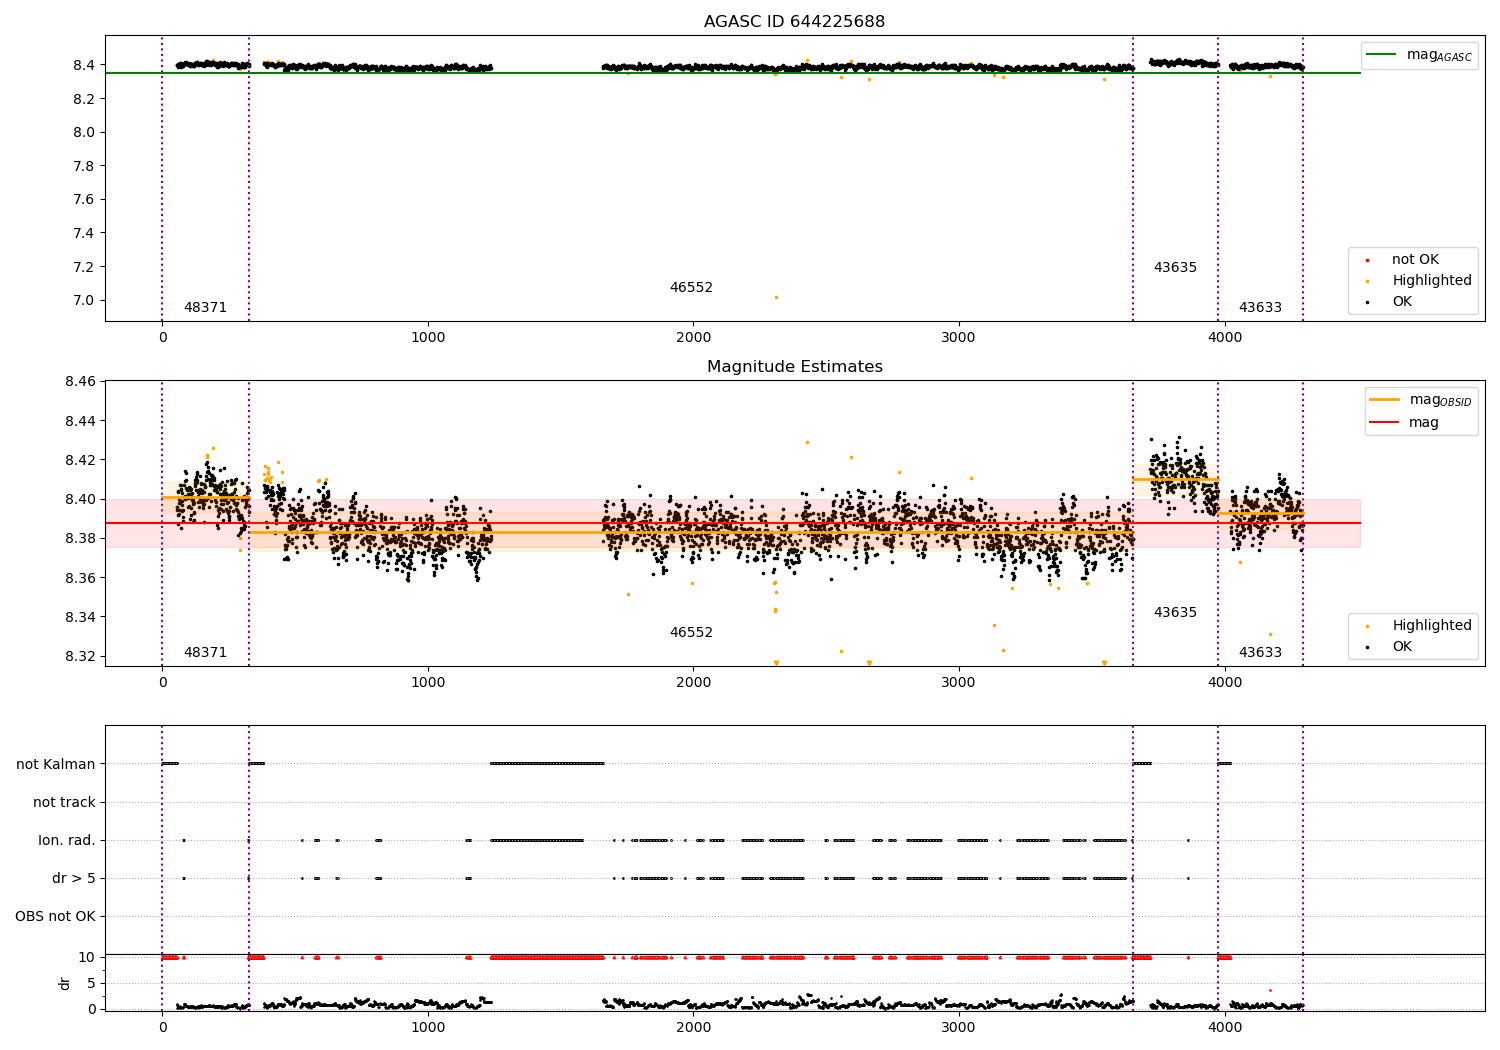Viewport: 1500px width, 1050px height.
Task: Select obsid 43635 in Magnitude Estimates panel
Action: [x=1175, y=613]
